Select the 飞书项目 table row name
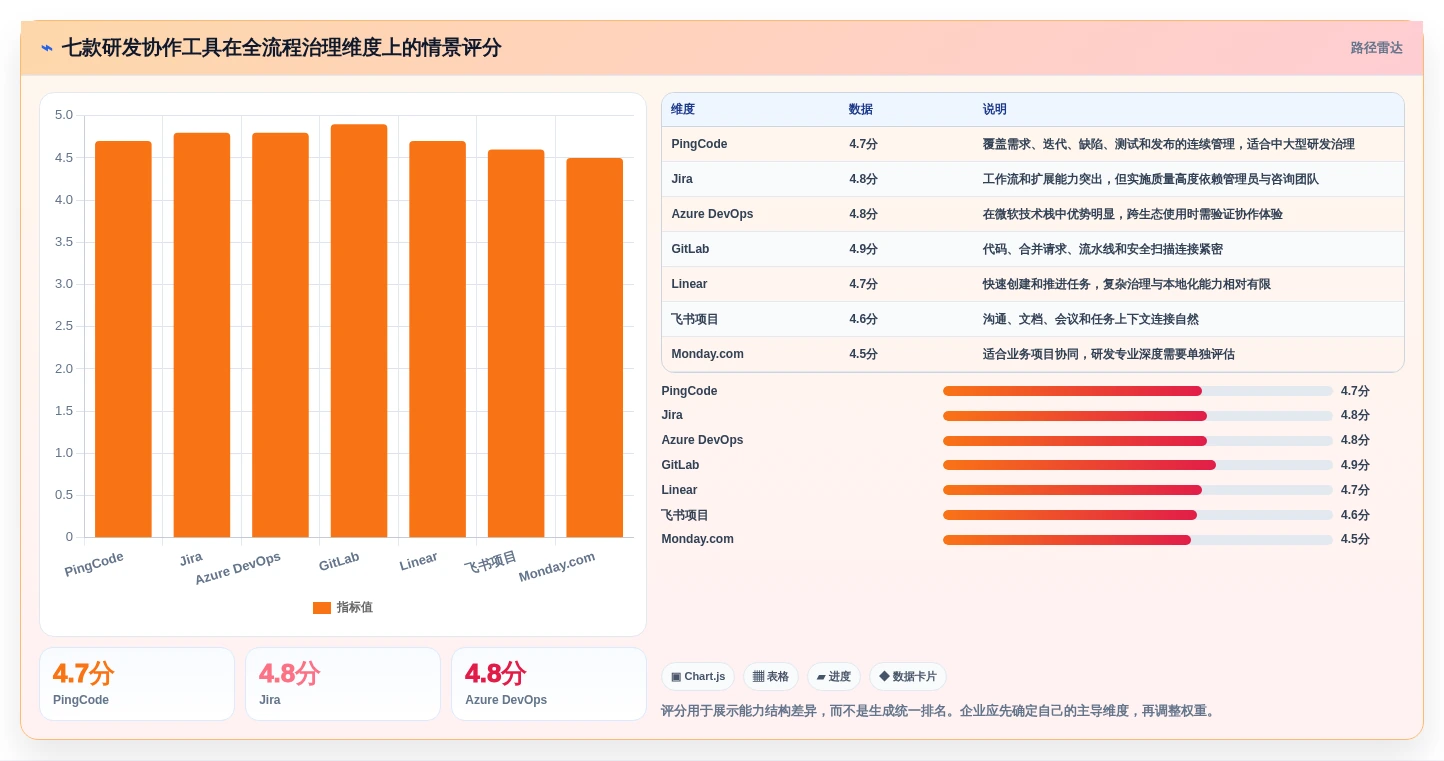The height and width of the screenshot is (761, 1444). click(695, 319)
